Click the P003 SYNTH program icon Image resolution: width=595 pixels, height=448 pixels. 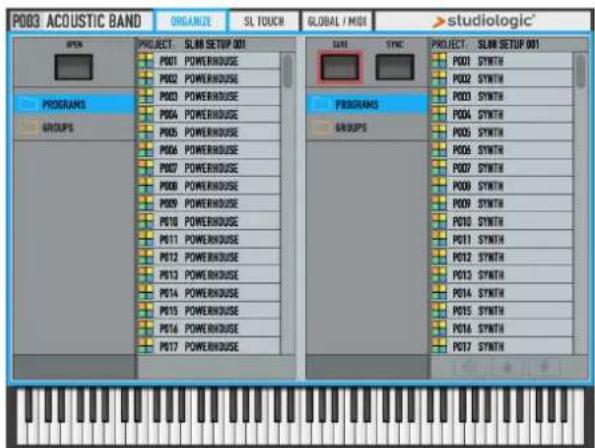[439, 97]
